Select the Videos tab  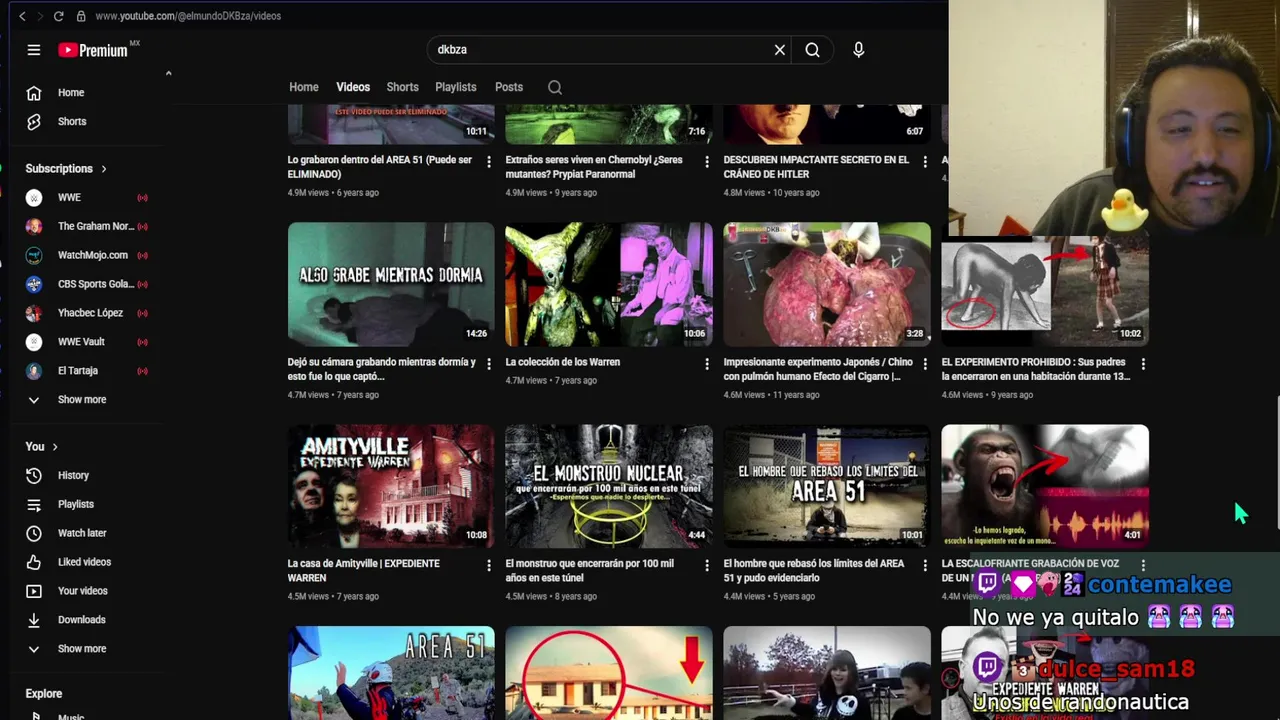click(353, 87)
